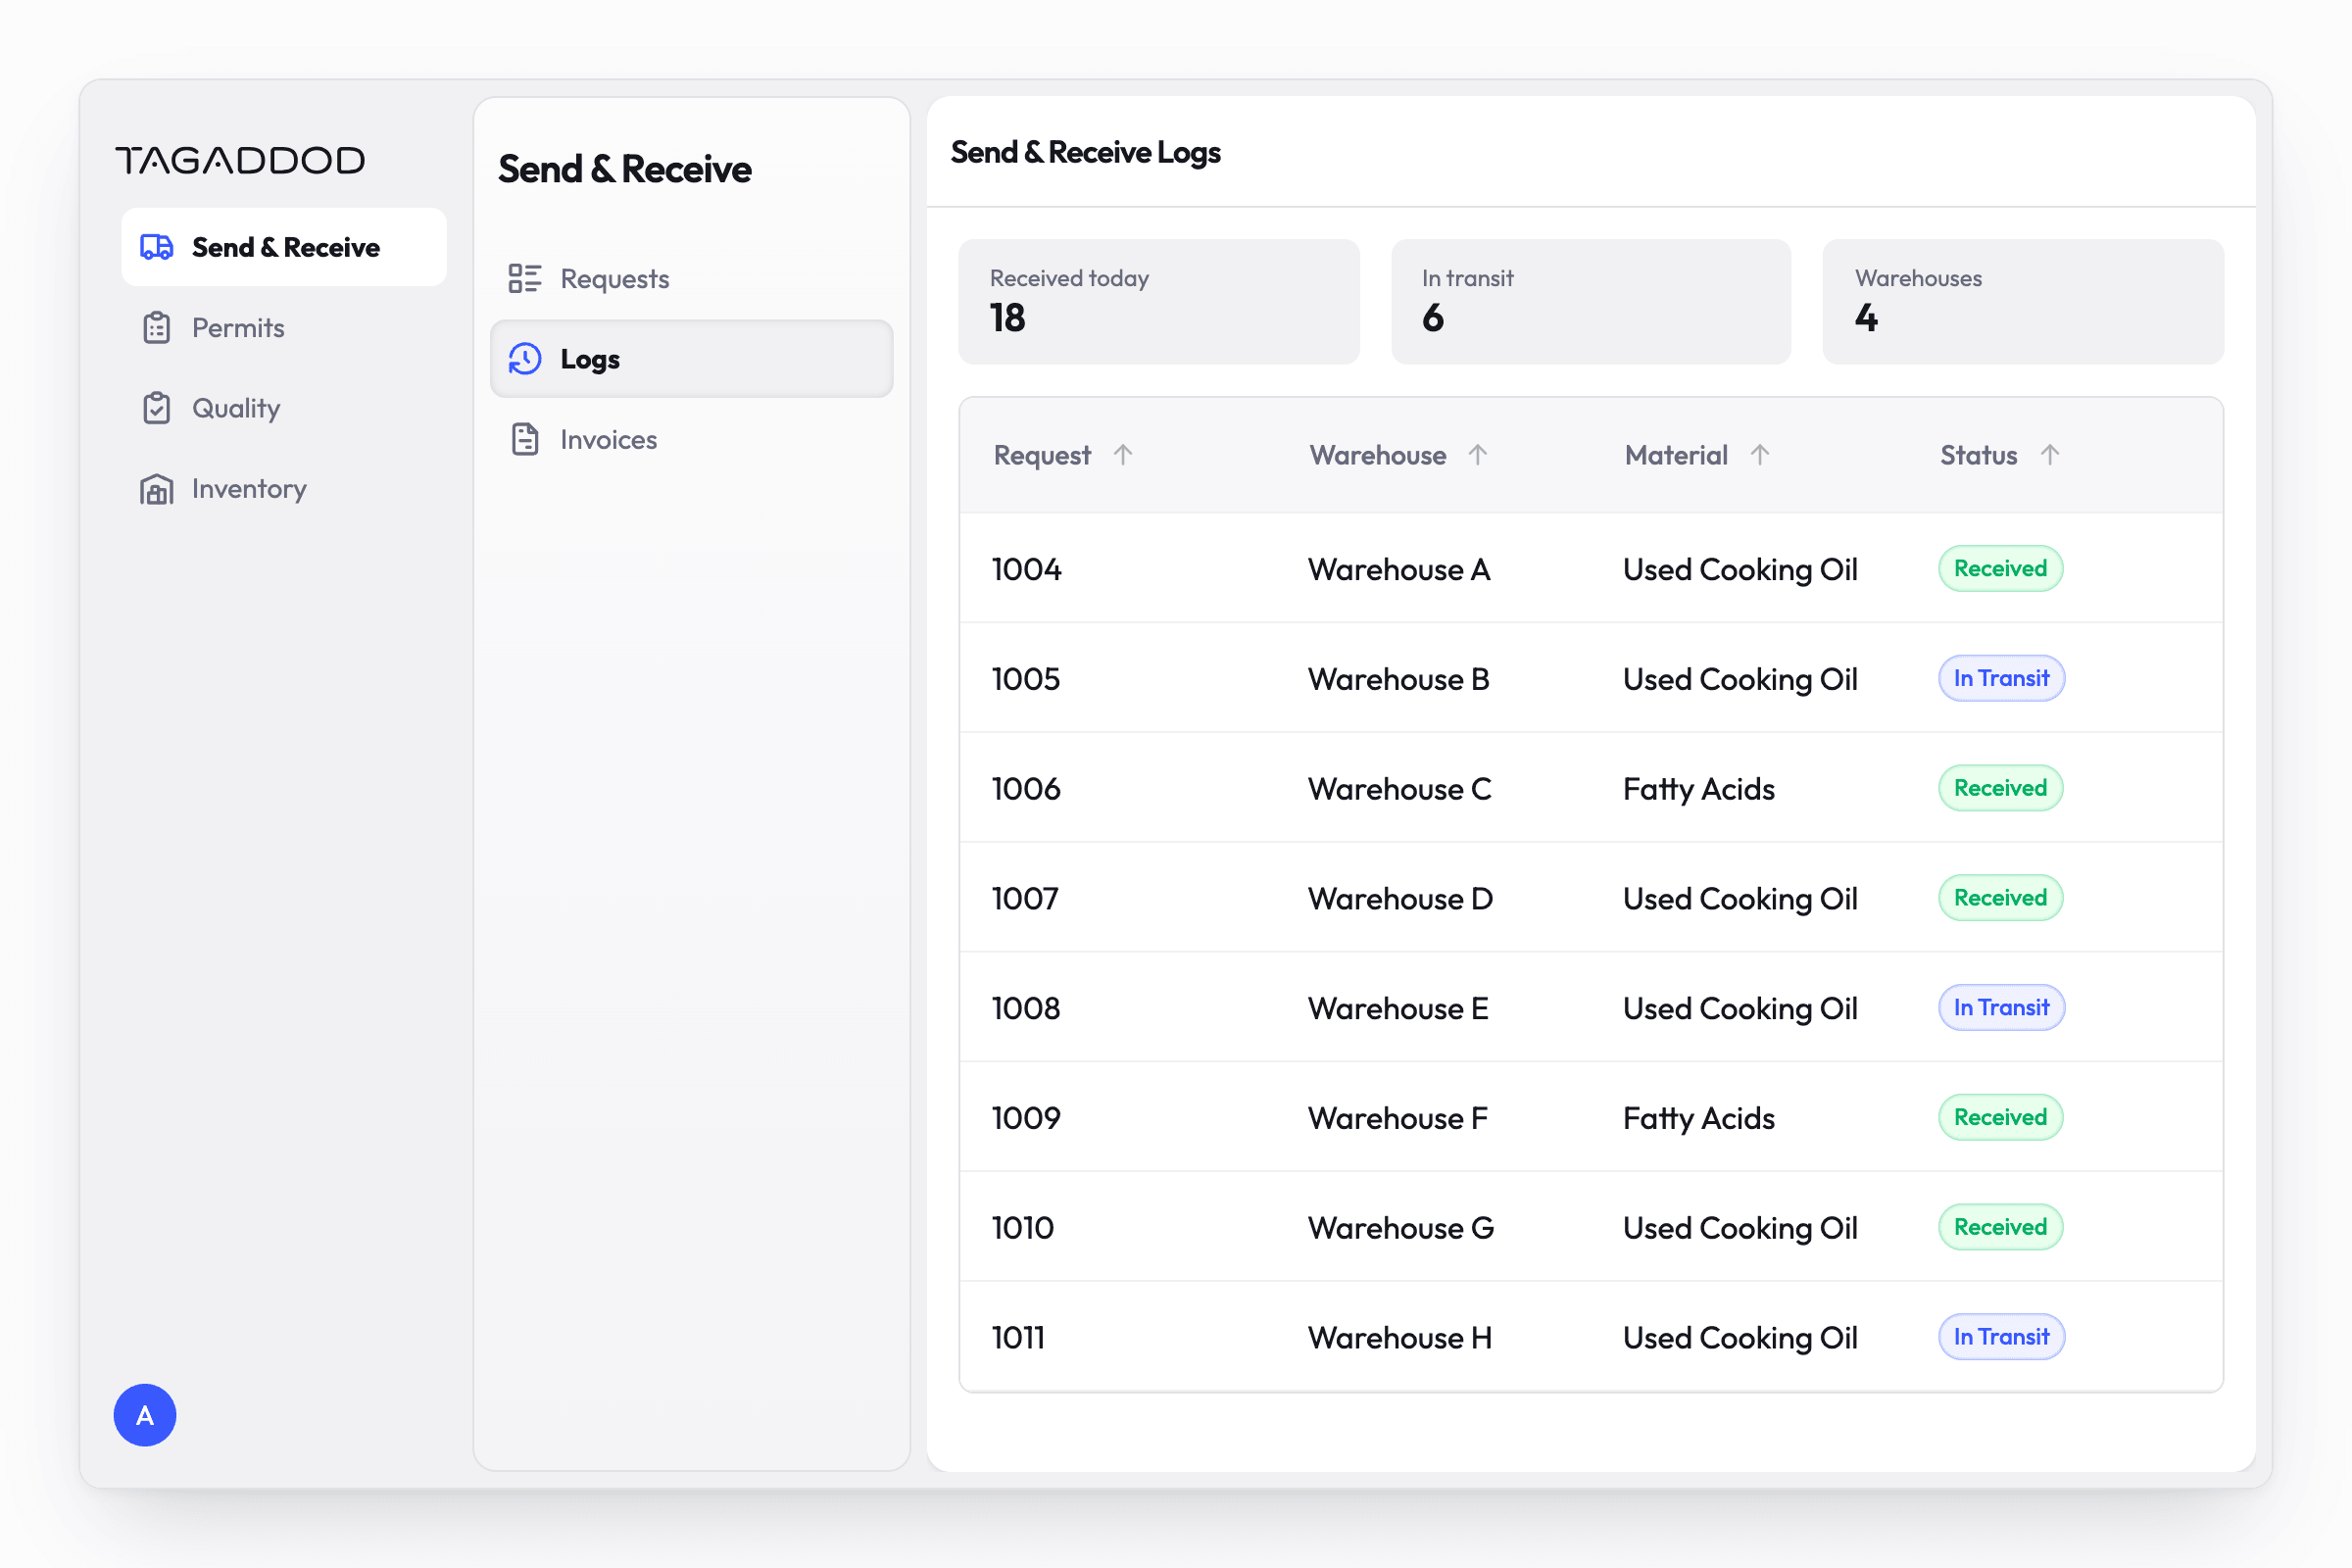Click Received badge for request 1009
The width and height of the screenshot is (2352, 1568).
point(2000,1117)
